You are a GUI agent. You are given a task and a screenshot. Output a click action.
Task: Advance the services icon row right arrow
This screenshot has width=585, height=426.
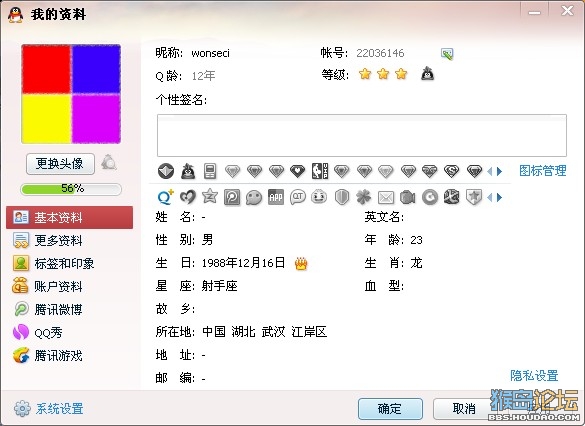pos(500,197)
